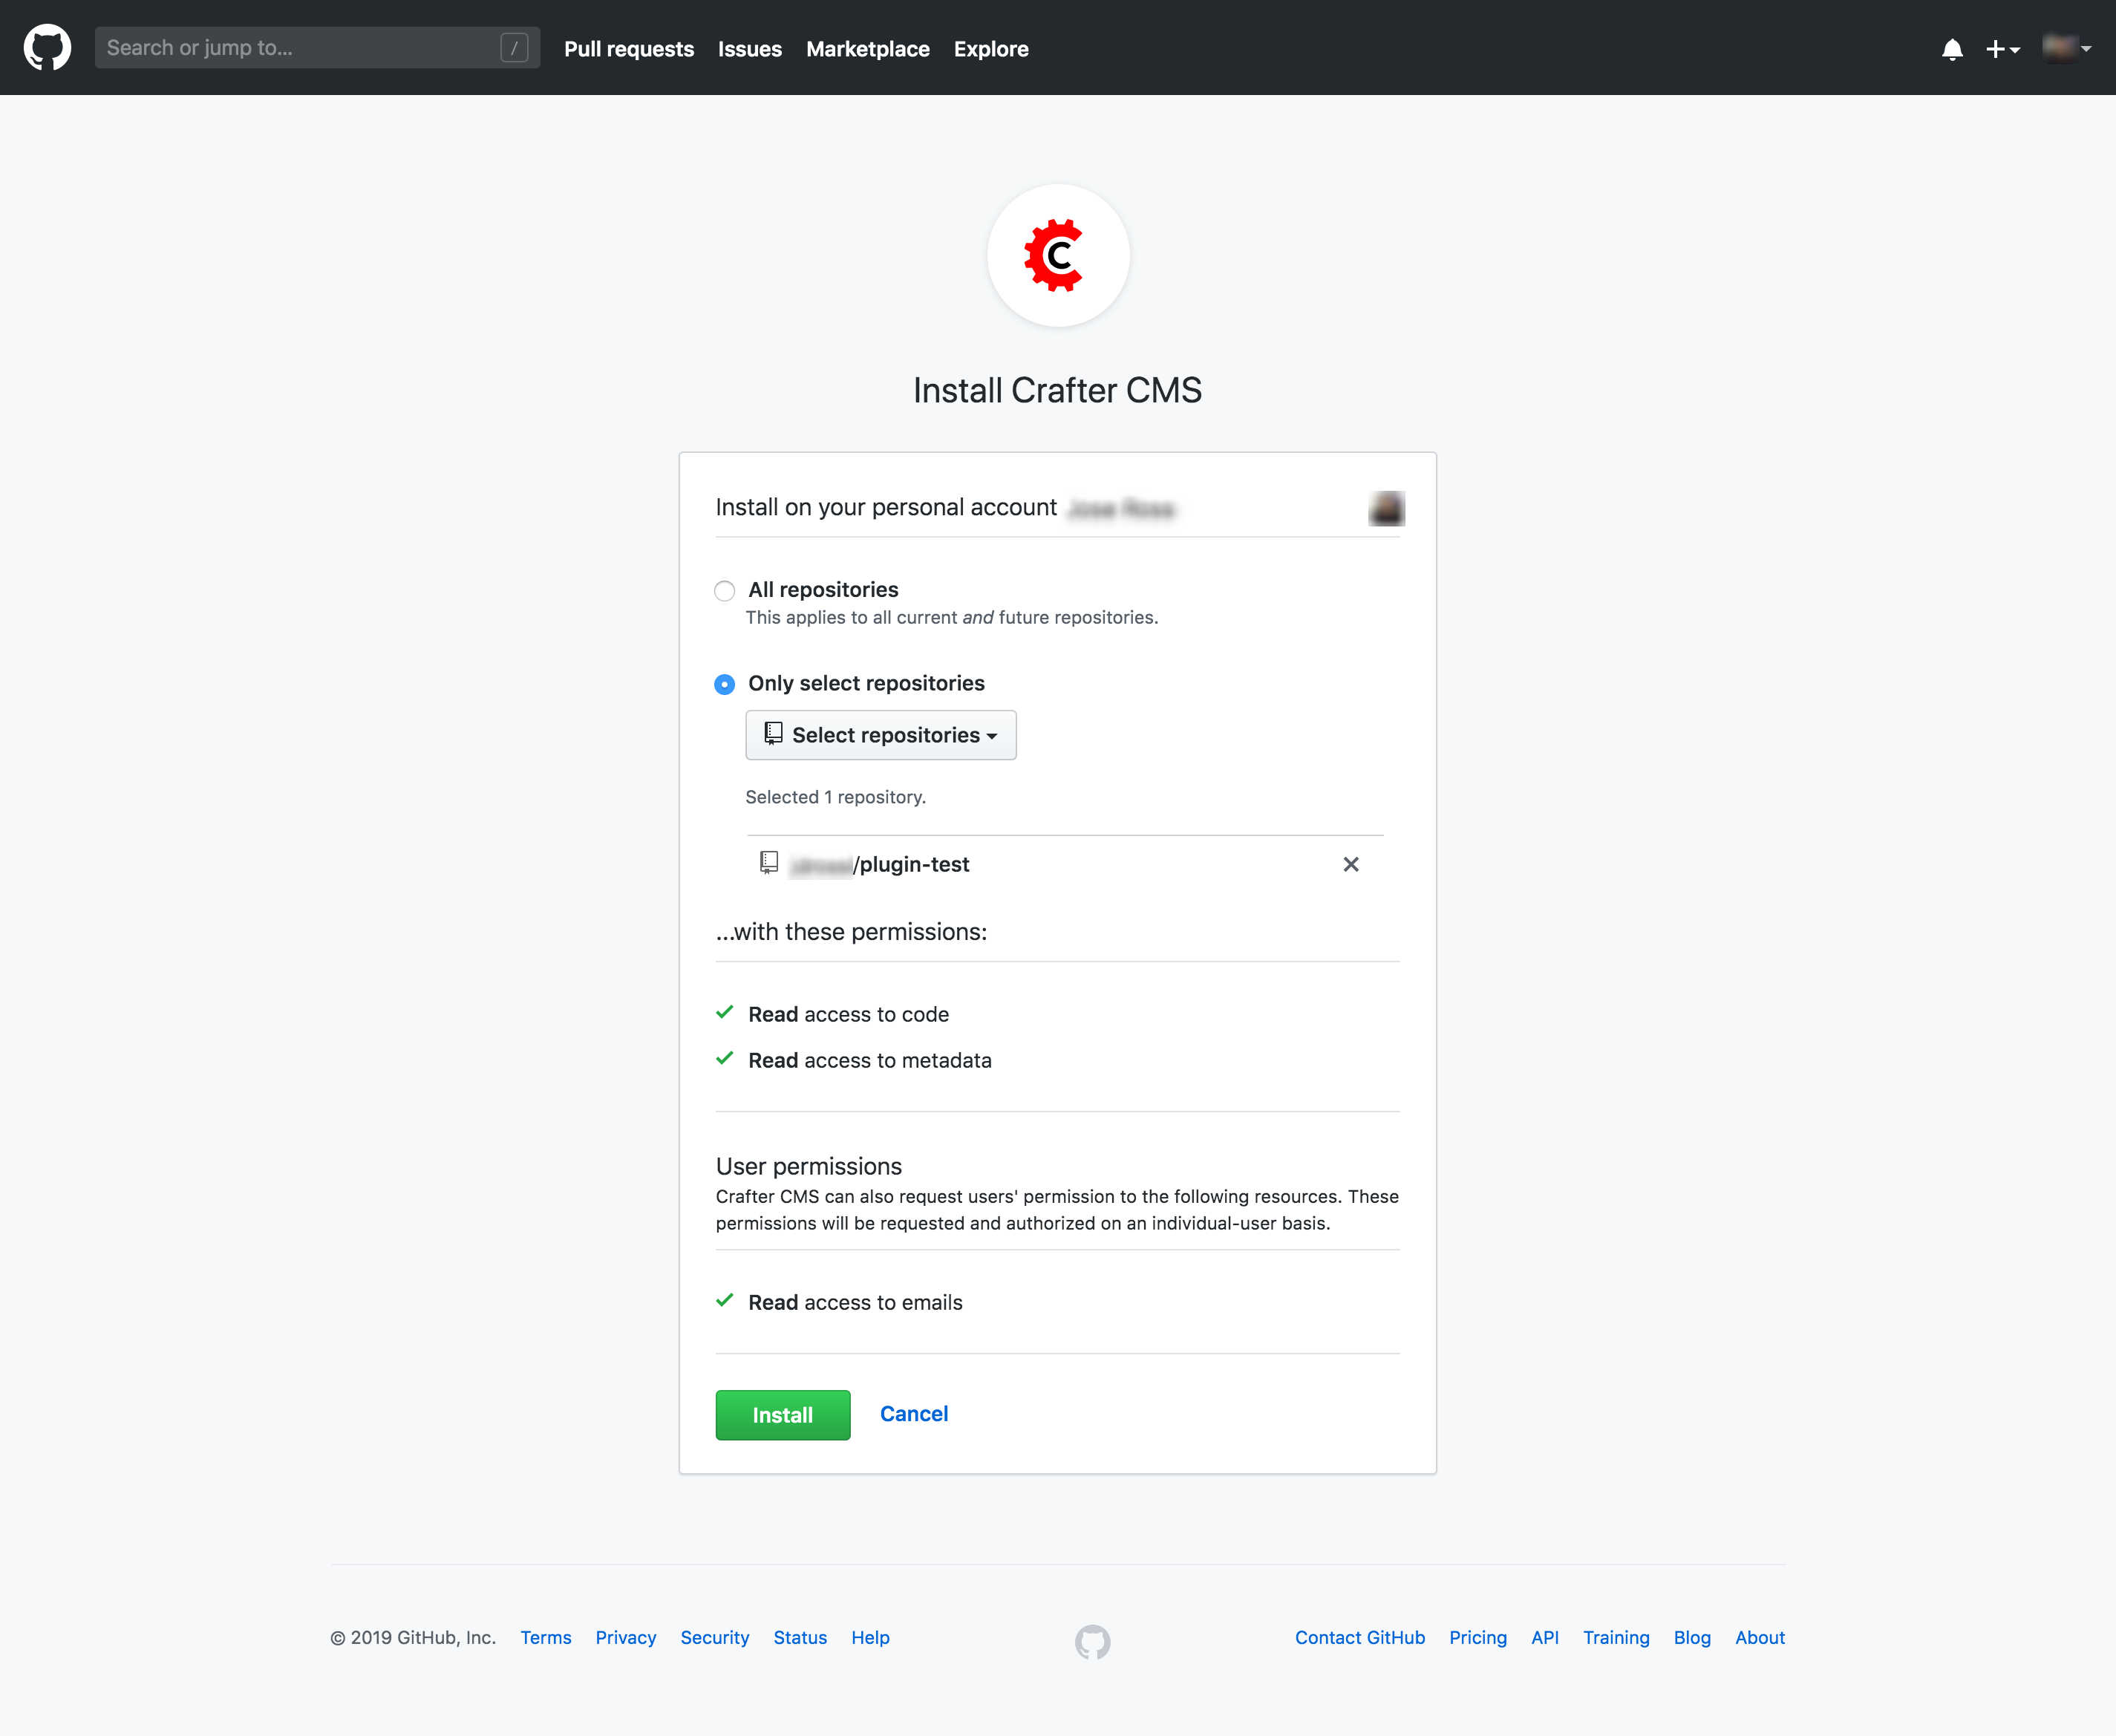Click the GitHub octocat logo

(46, 46)
